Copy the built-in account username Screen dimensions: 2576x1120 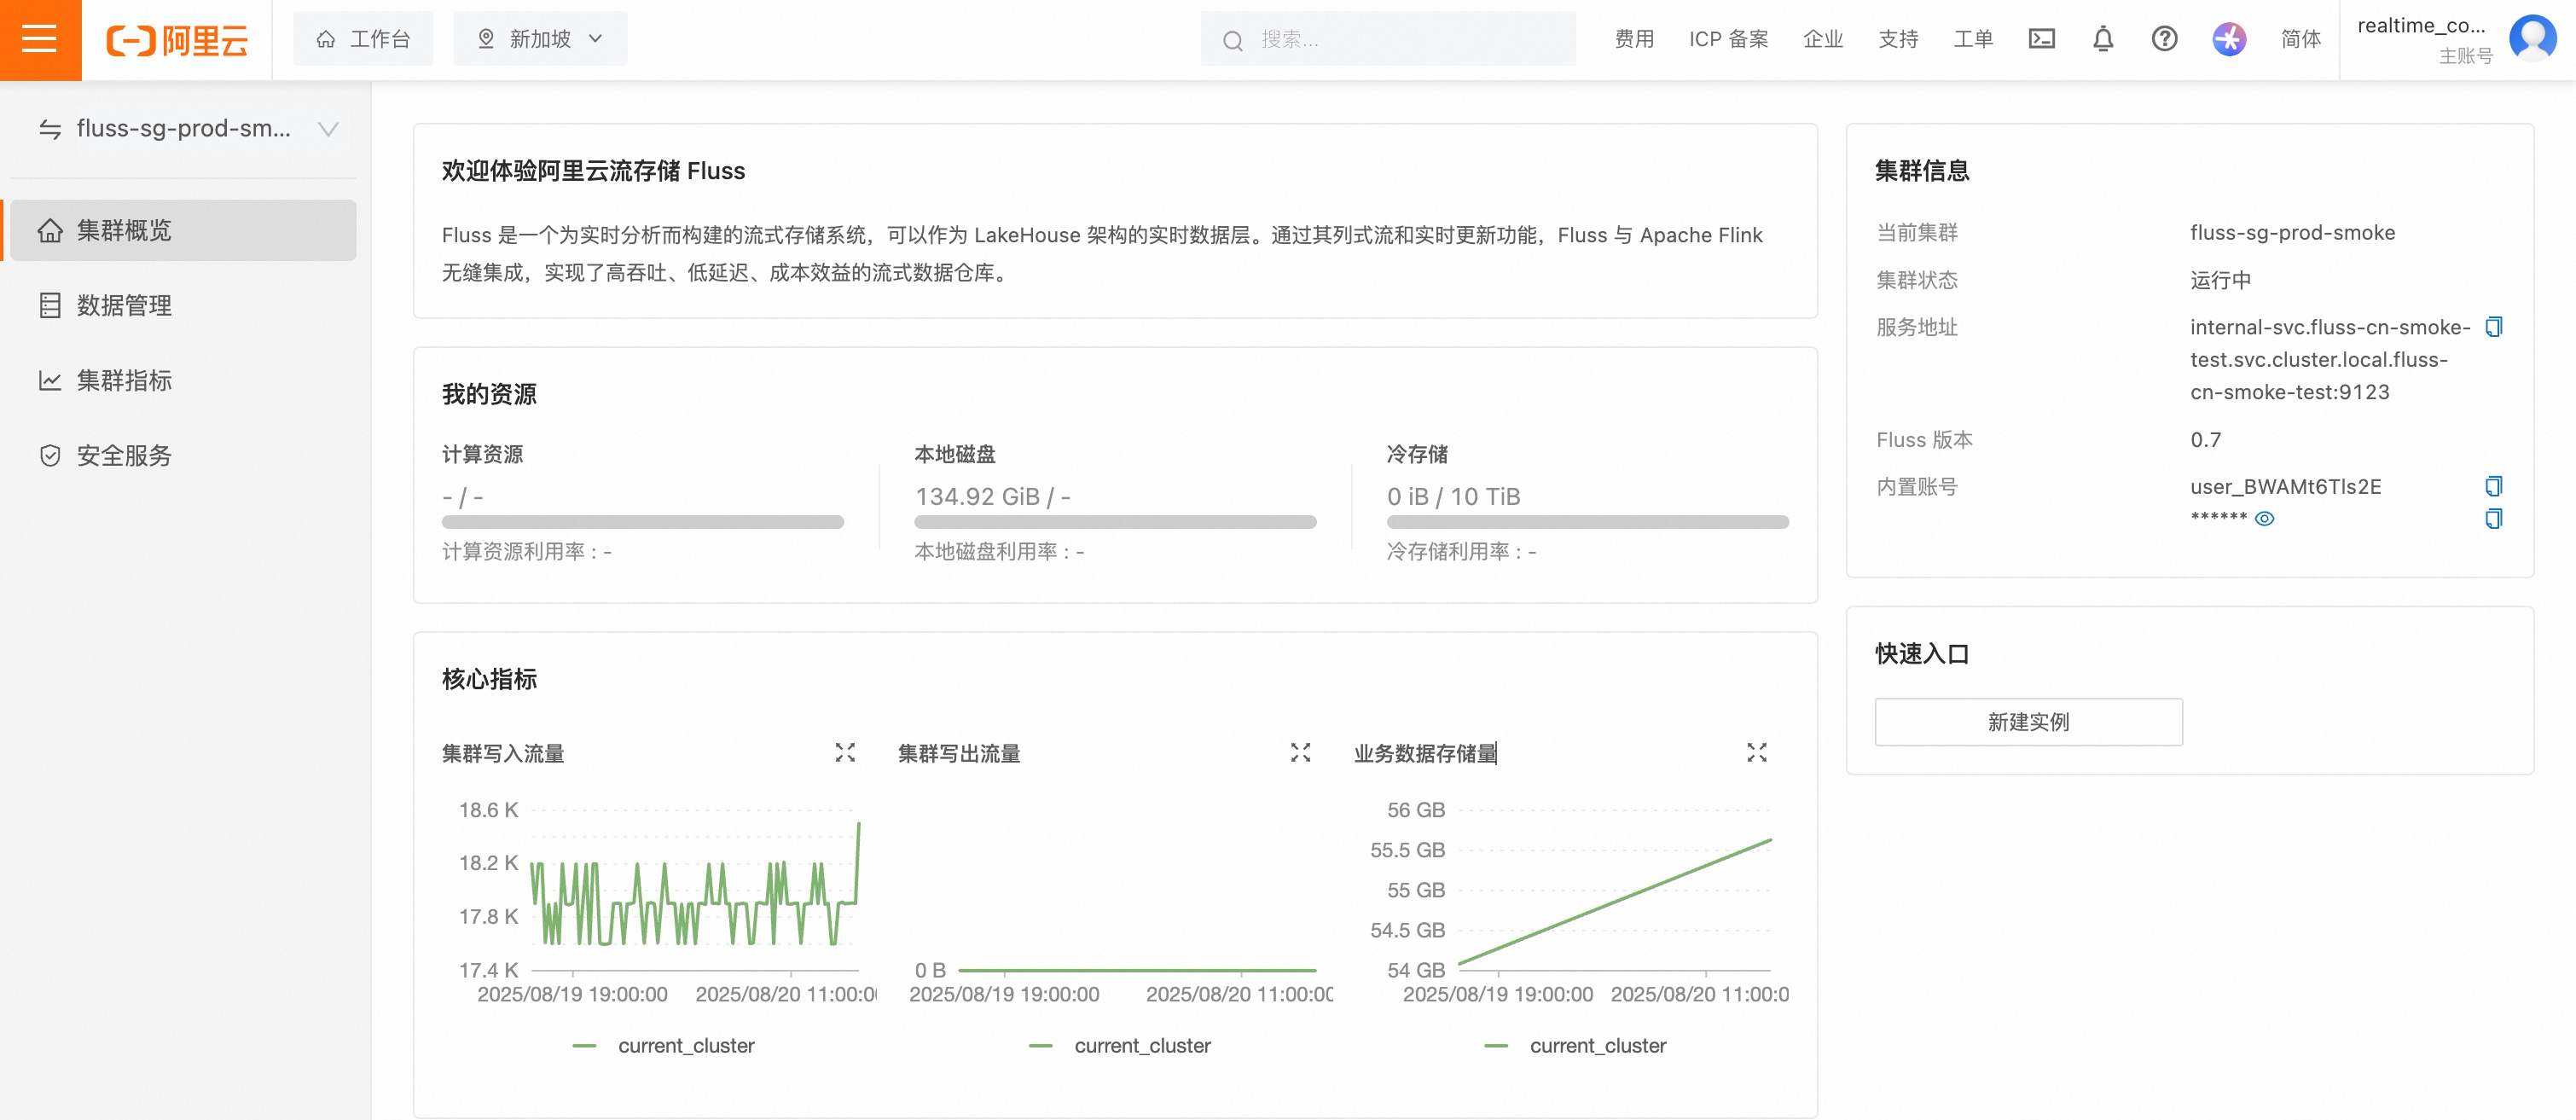point(2493,486)
